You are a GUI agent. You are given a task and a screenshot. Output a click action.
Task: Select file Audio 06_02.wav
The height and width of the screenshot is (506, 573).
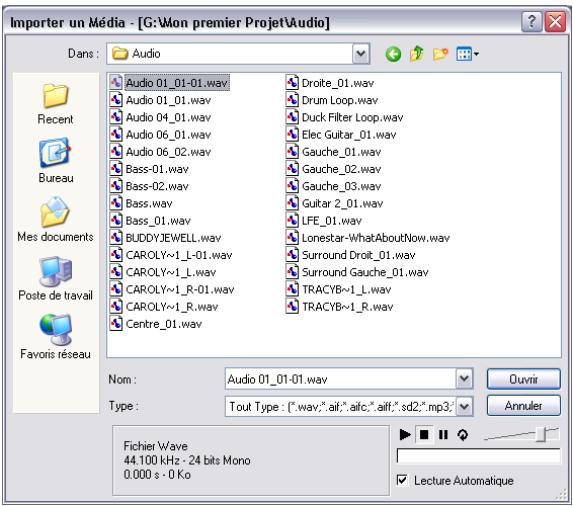point(160,152)
